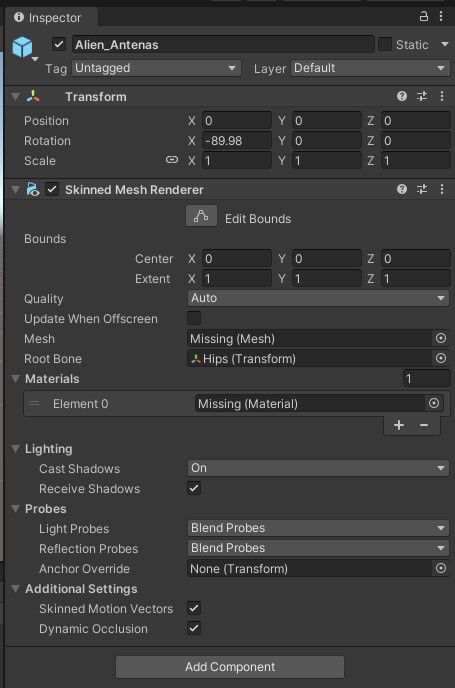The width and height of the screenshot is (455, 688).
Task: Open the object picker for Mesh
Action: [441, 338]
